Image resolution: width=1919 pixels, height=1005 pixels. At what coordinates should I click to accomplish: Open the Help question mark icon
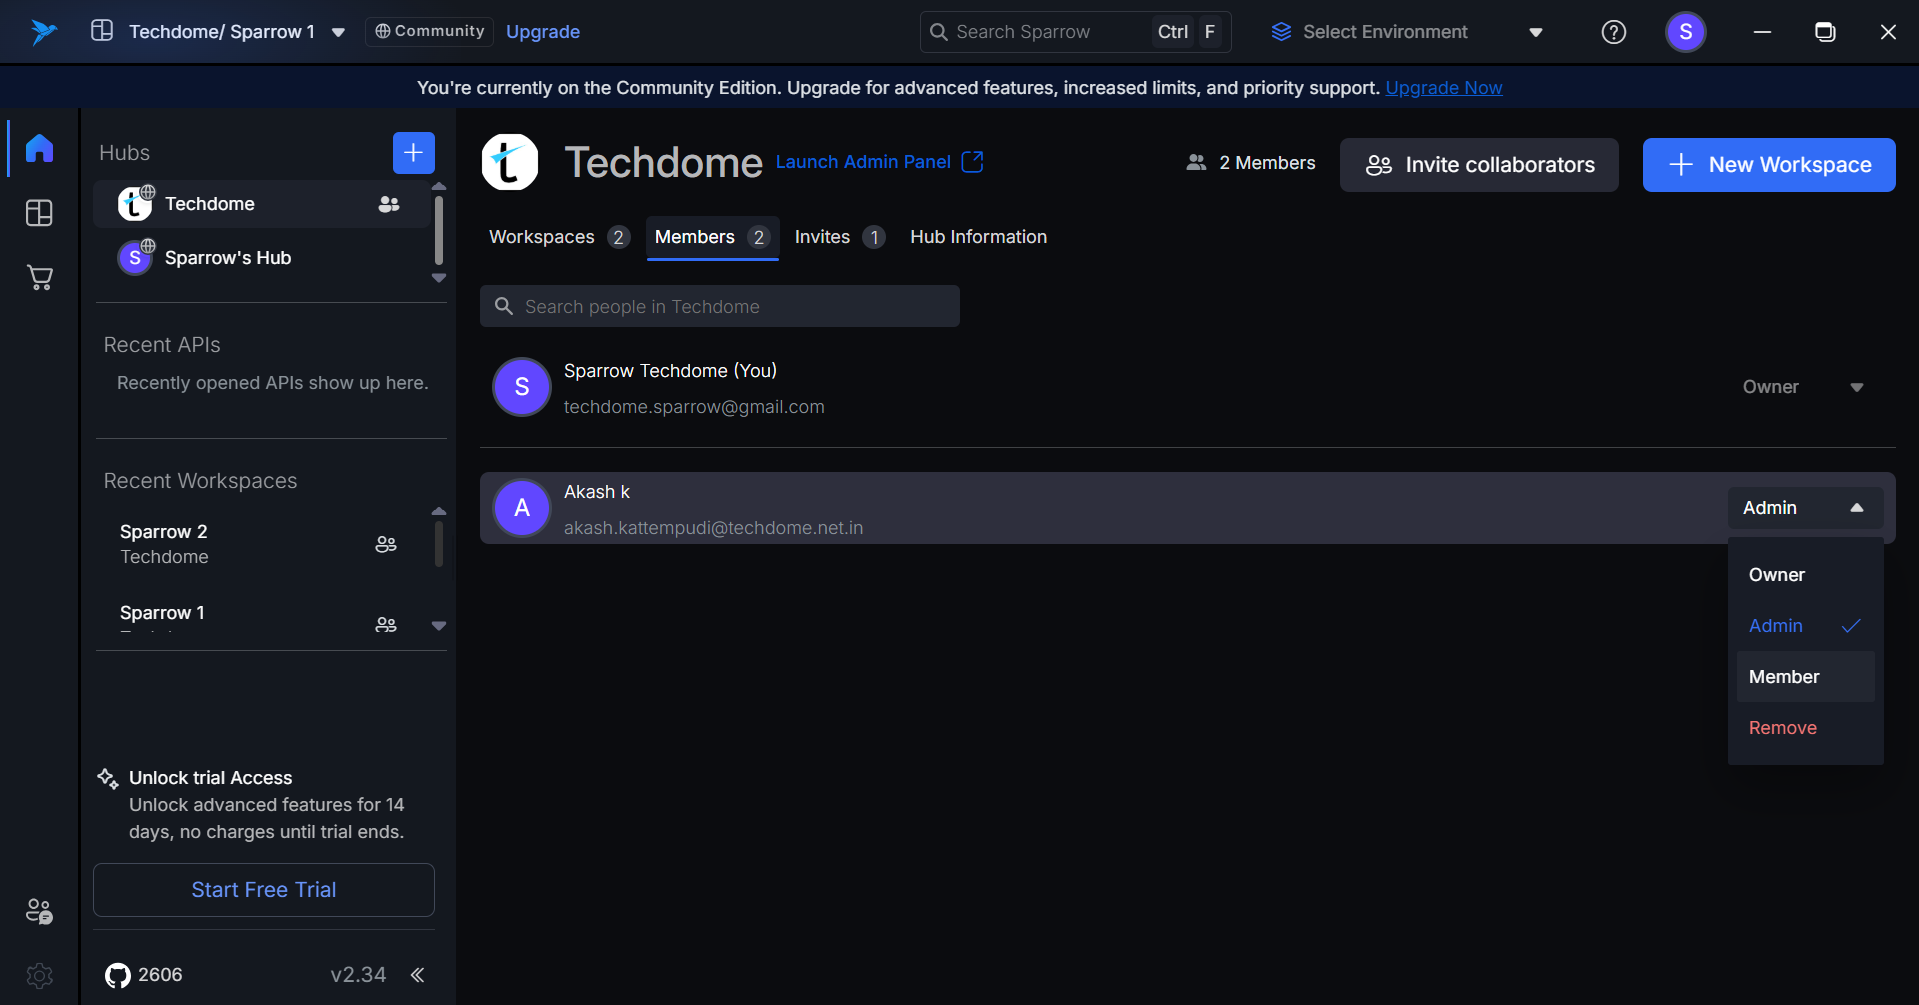coord(1613,32)
